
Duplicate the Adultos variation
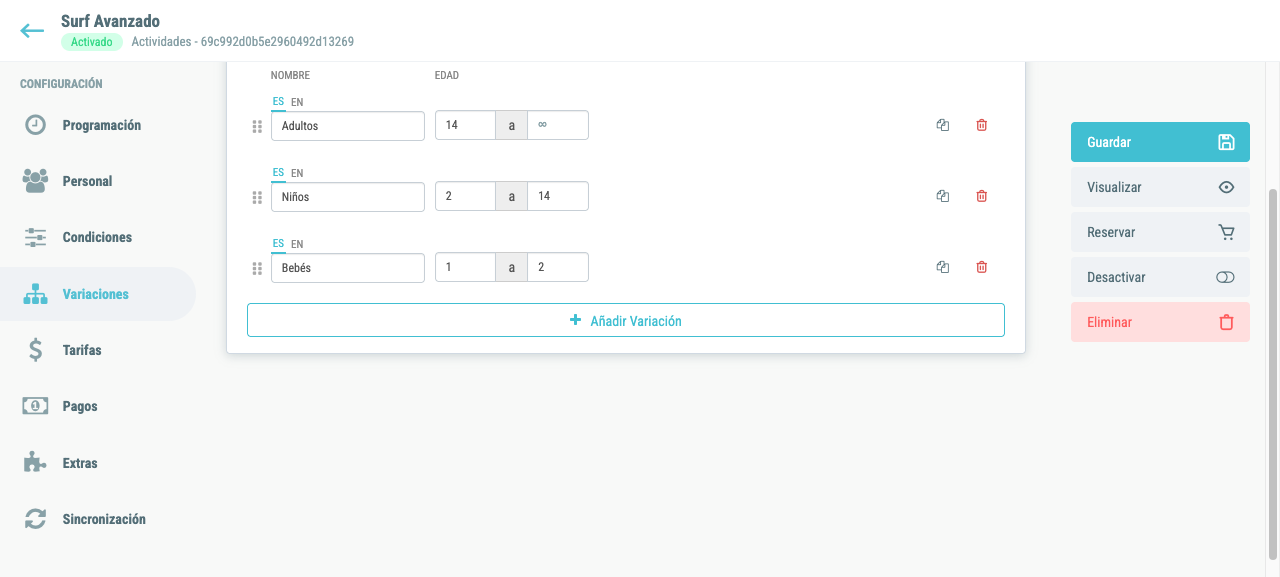point(942,125)
